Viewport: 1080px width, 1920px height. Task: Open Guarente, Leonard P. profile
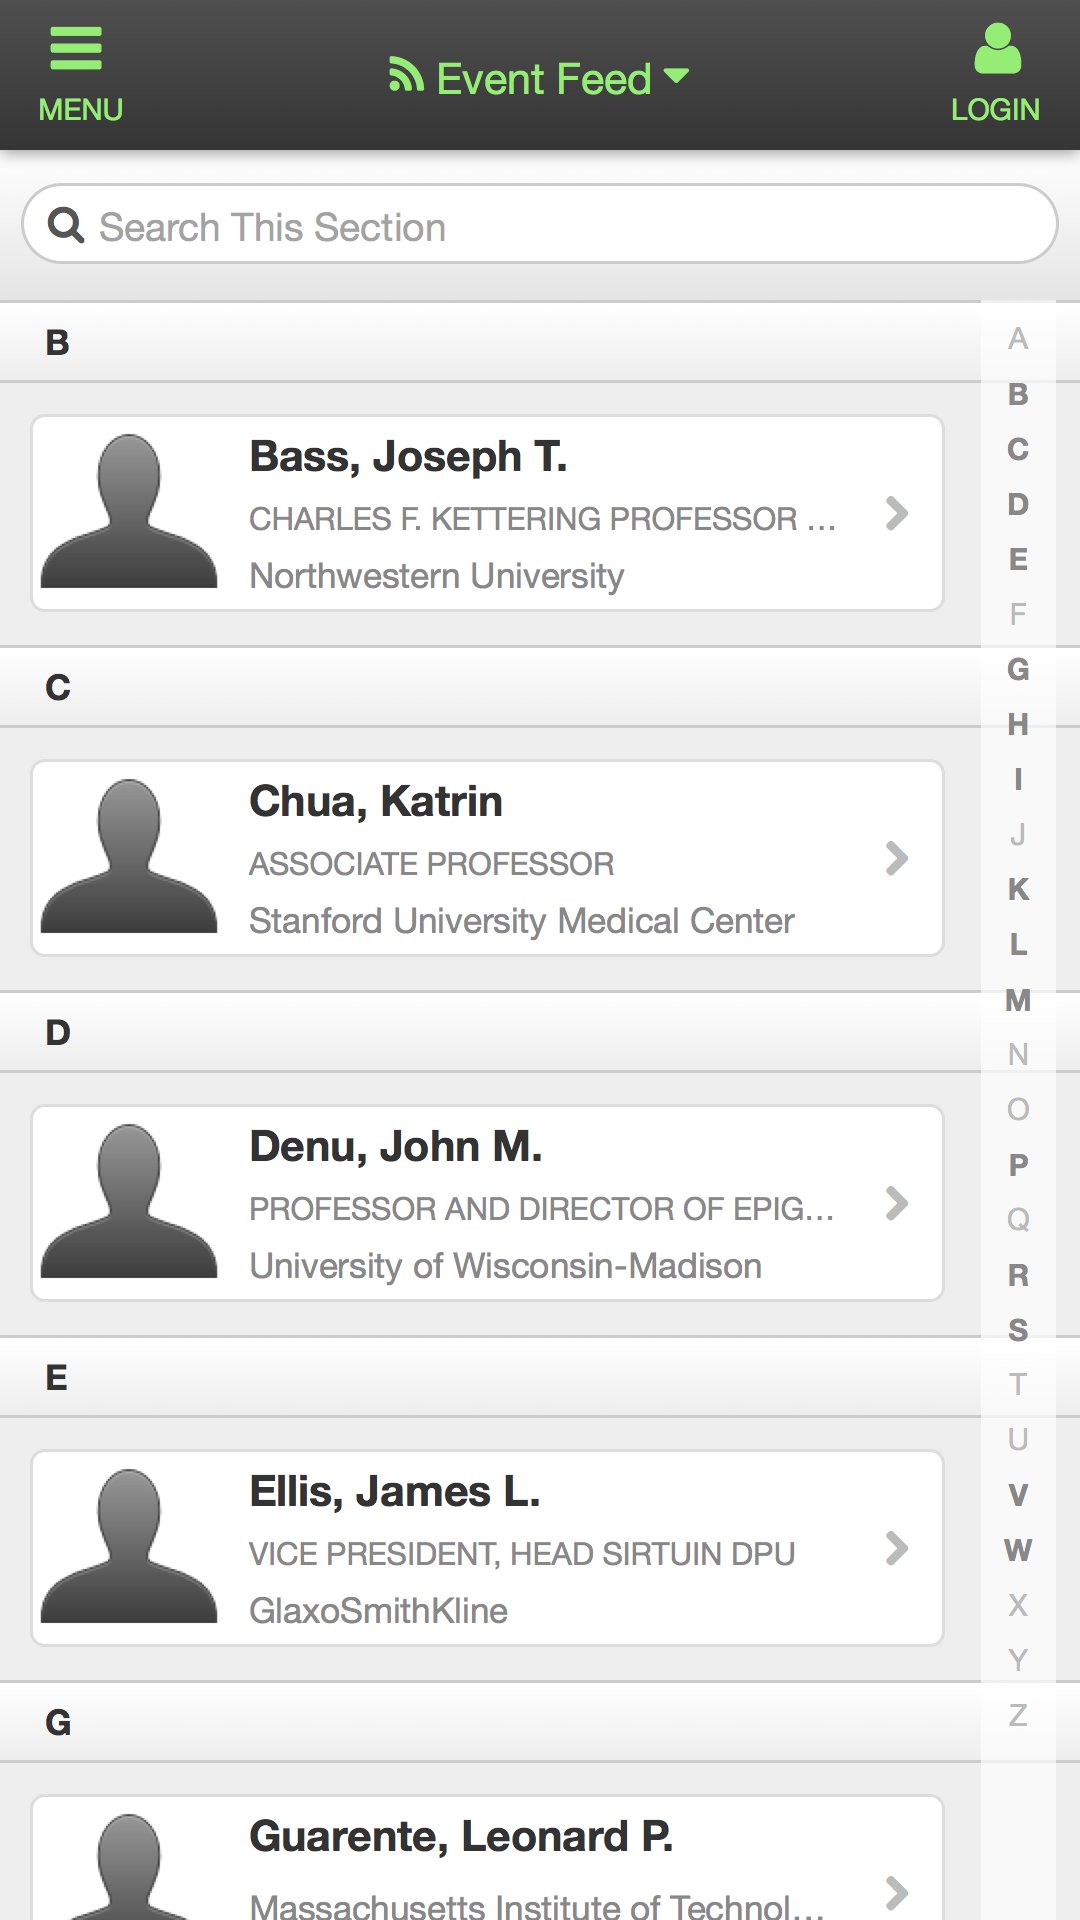(460, 1837)
